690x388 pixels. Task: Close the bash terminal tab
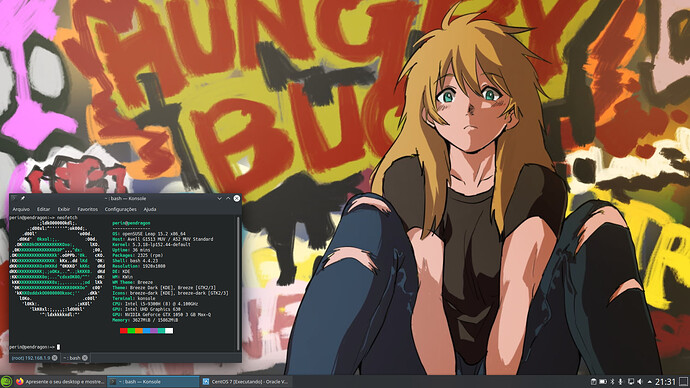tap(85, 358)
